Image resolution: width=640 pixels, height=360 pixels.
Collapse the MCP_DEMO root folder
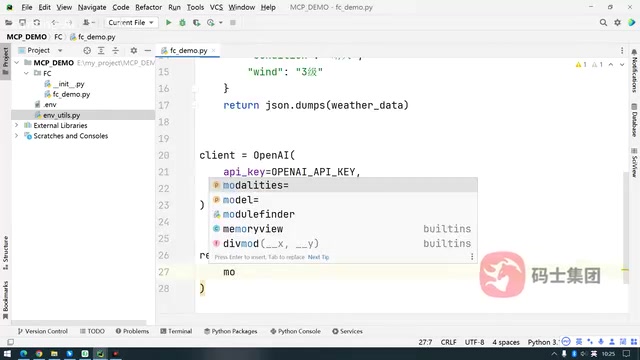17,62
